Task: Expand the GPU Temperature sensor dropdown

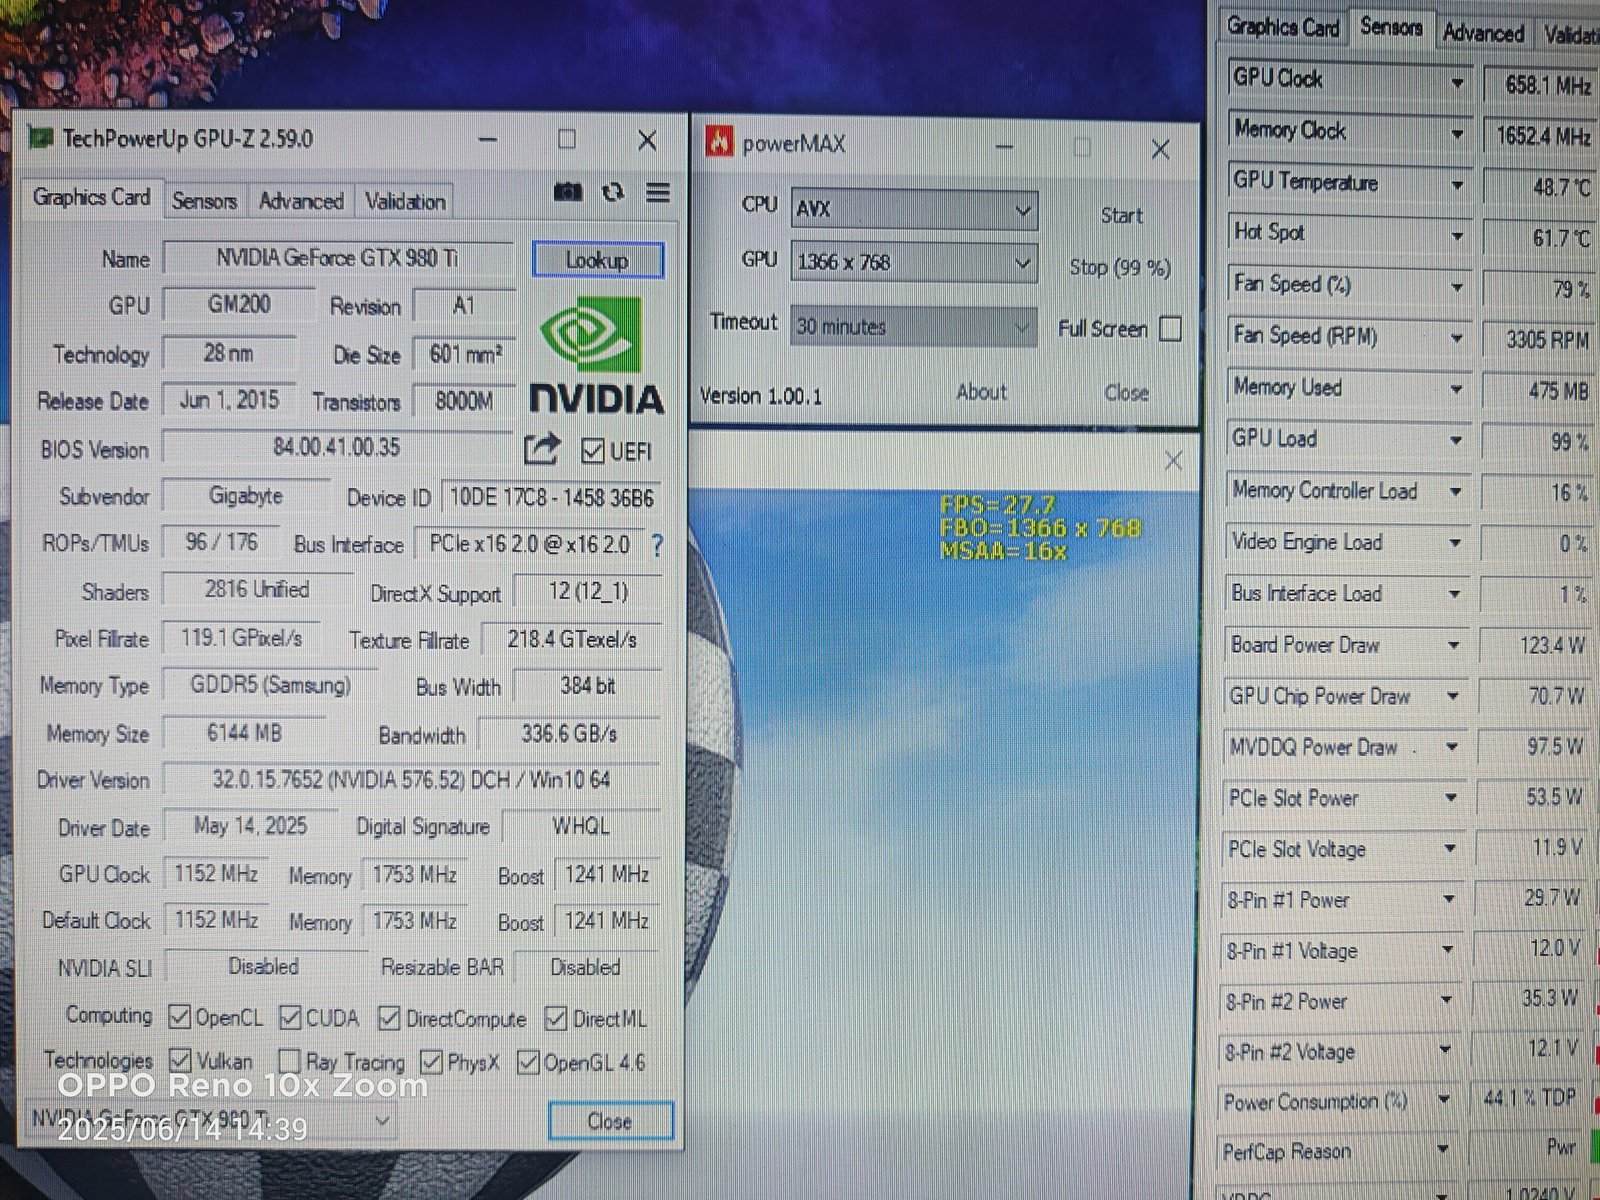Action: coord(1457,186)
